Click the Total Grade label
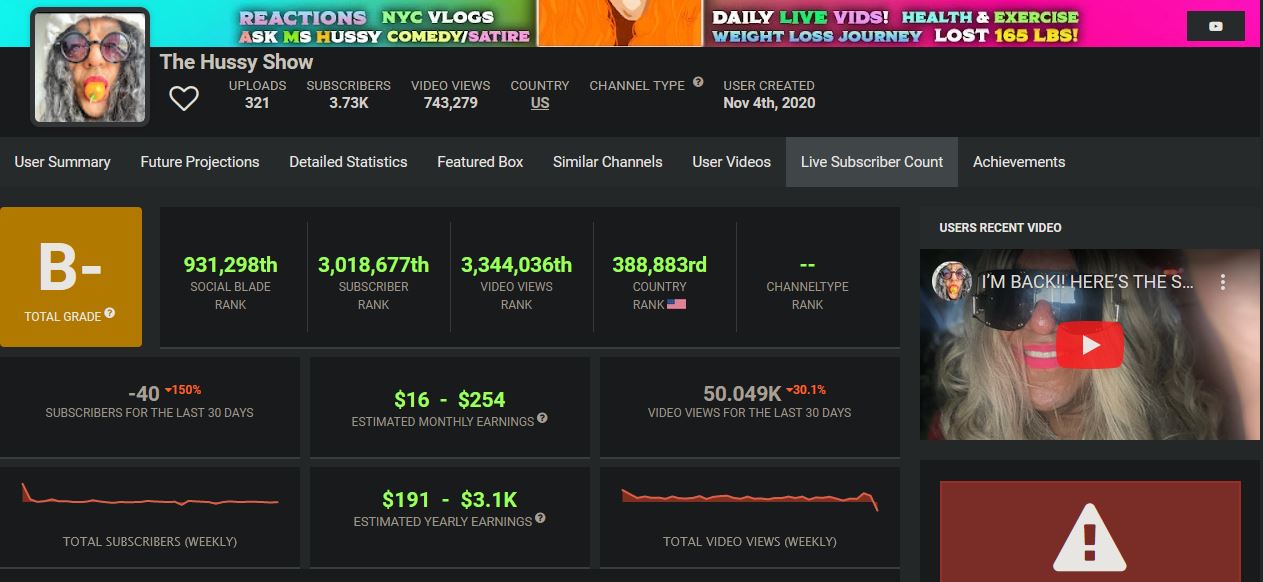Image resolution: width=1263 pixels, height=582 pixels. coord(63,317)
